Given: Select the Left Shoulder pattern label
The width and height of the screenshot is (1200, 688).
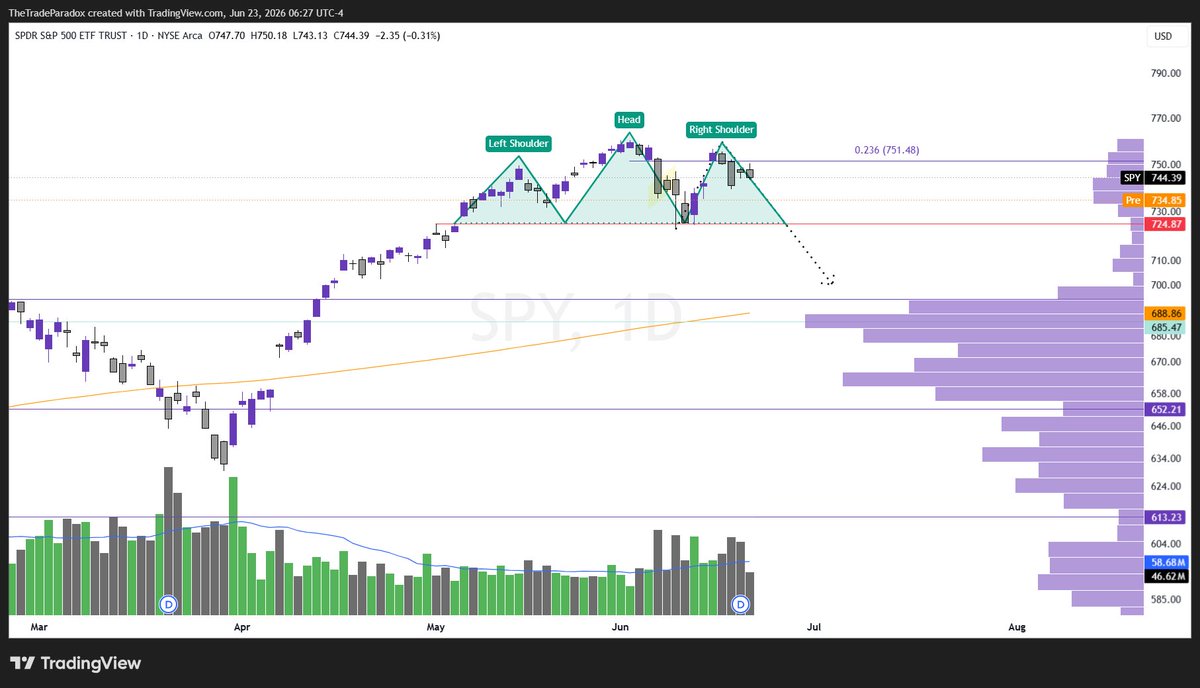Looking at the screenshot, I should coord(519,143).
